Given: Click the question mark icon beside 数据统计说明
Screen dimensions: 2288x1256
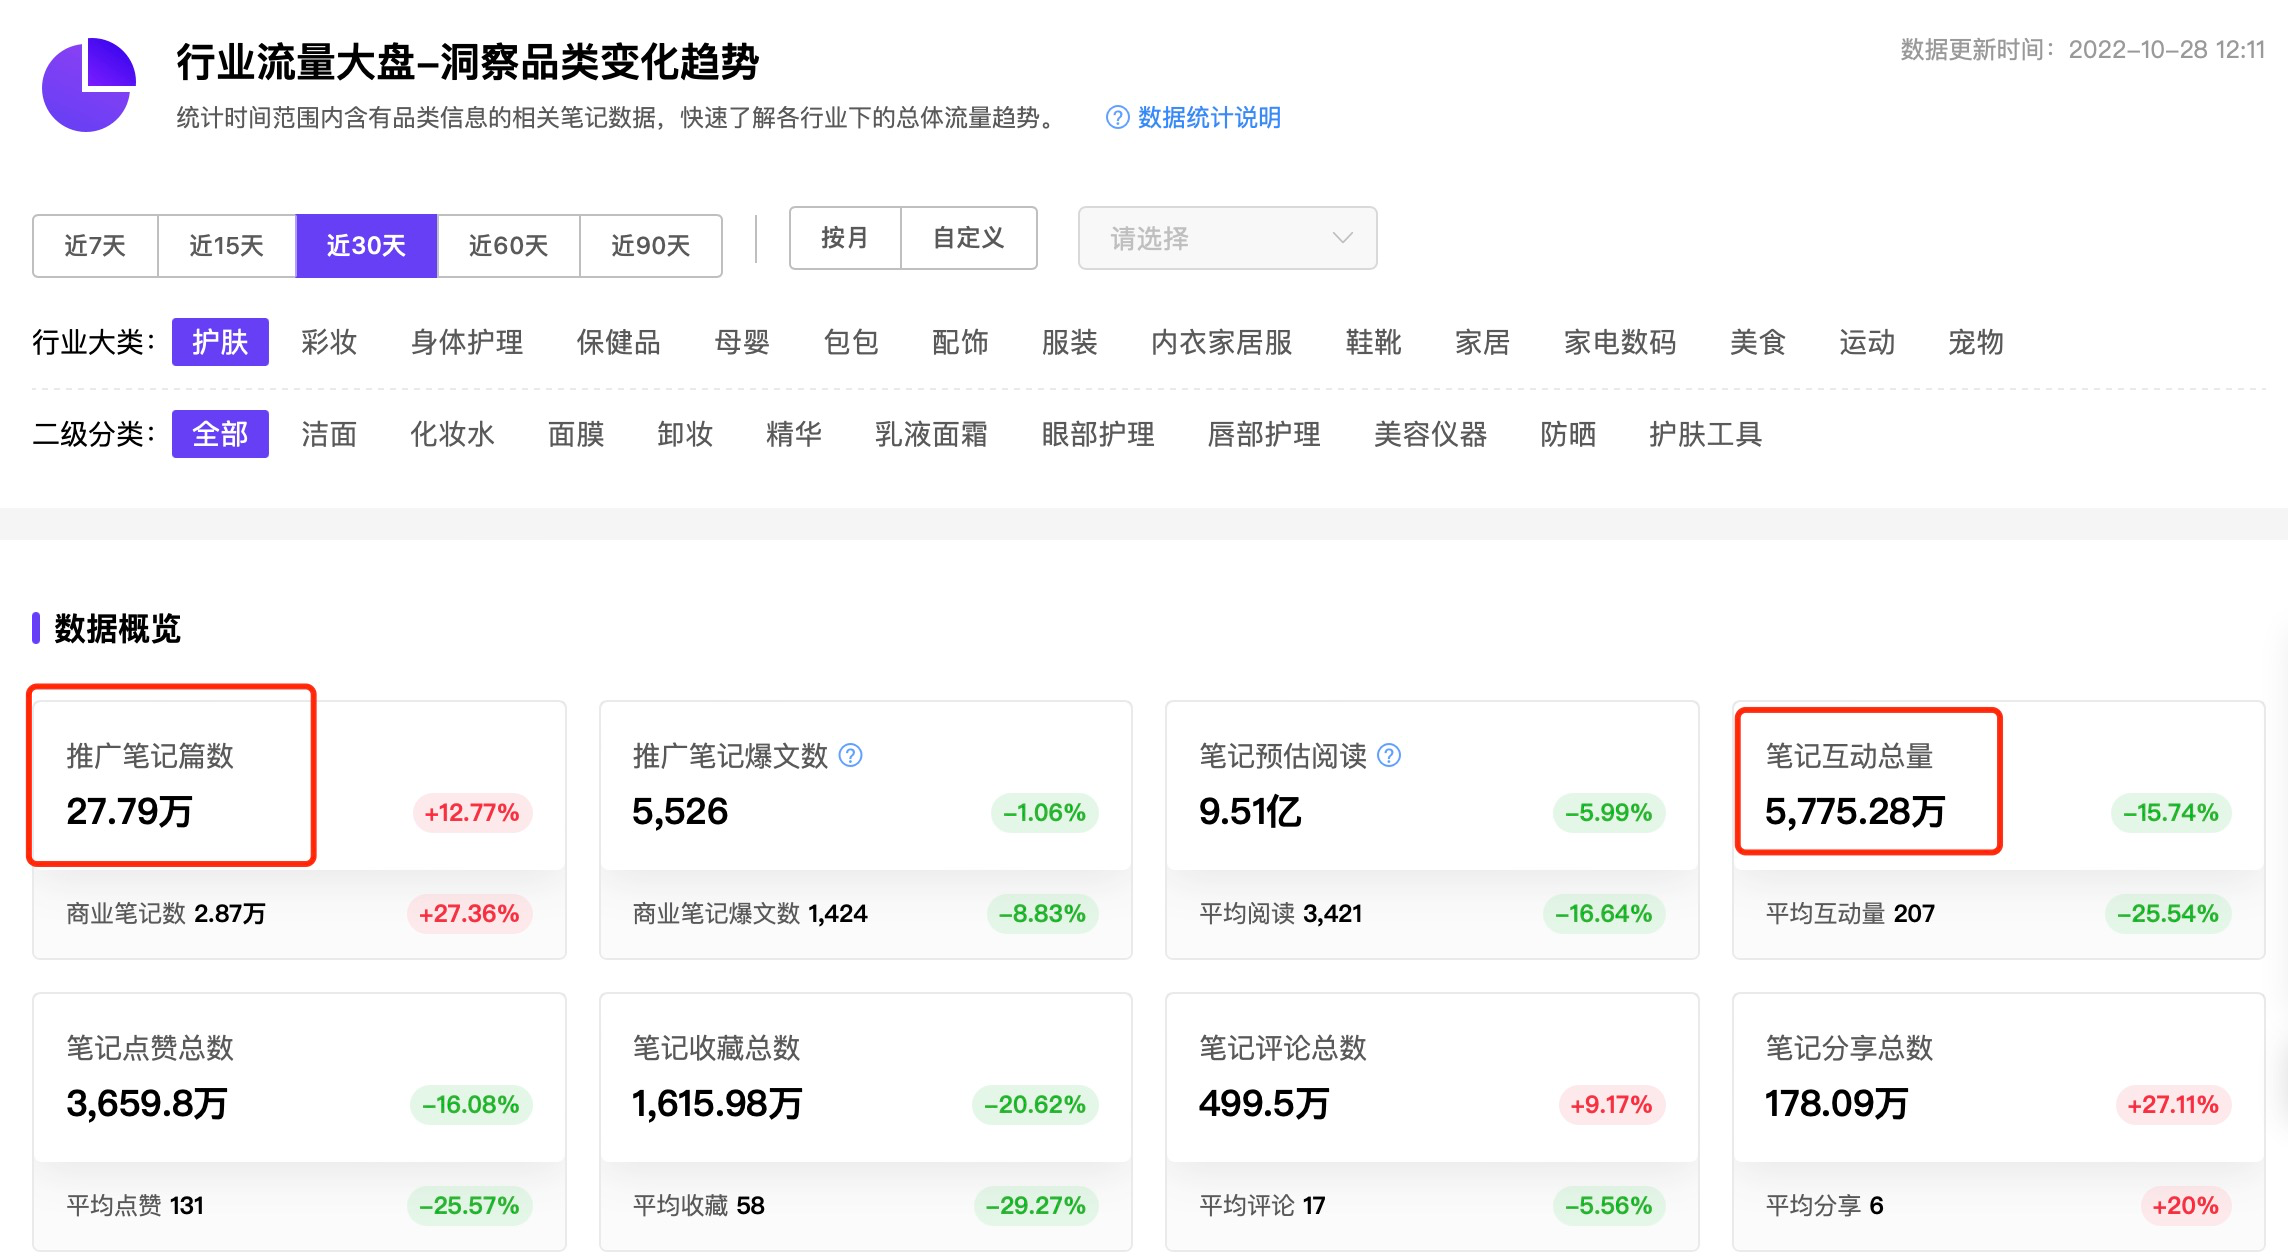Looking at the screenshot, I should tap(1117, 118).
